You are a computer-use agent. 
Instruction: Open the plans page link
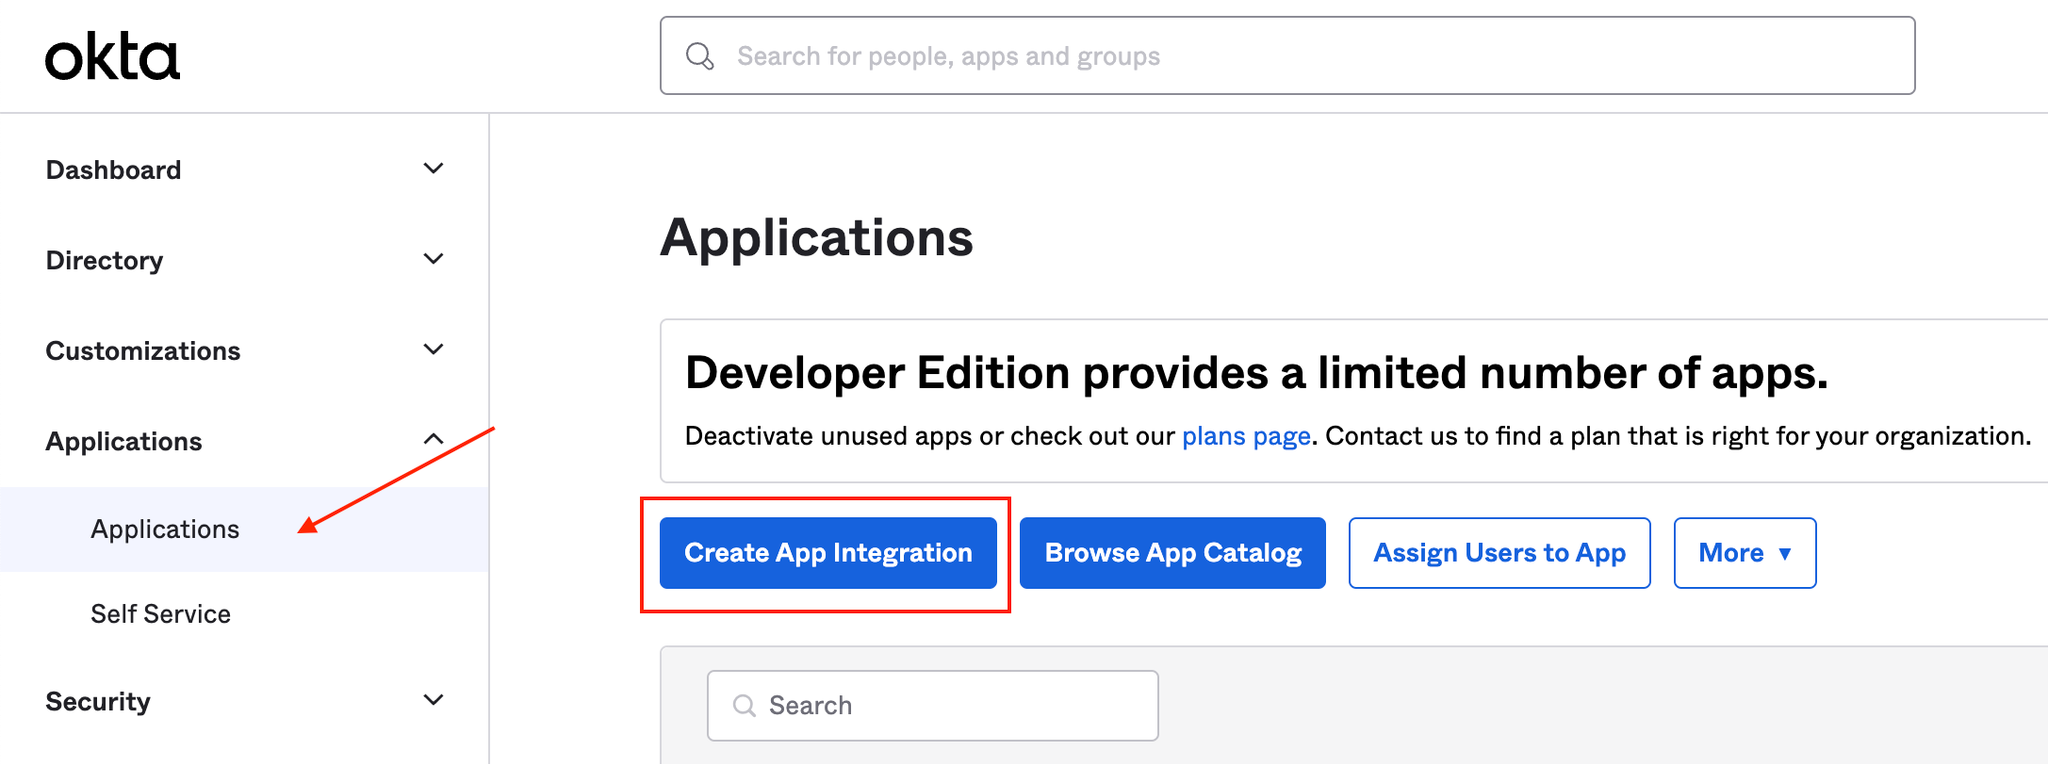[x=1246, y=436]
